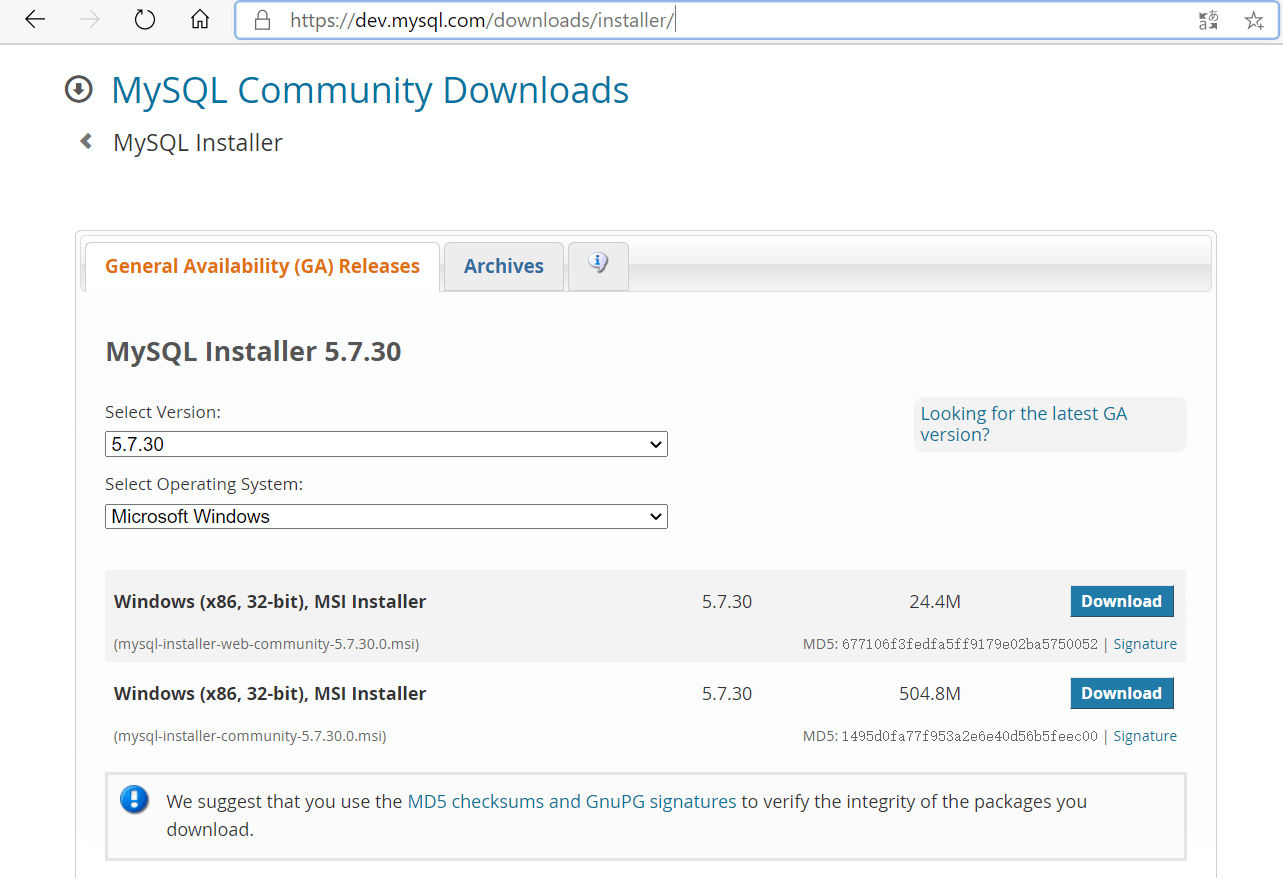Screen dimensions: 1283x878
Task: Click the 24.4M file size cell
Action: click(935, 602)
